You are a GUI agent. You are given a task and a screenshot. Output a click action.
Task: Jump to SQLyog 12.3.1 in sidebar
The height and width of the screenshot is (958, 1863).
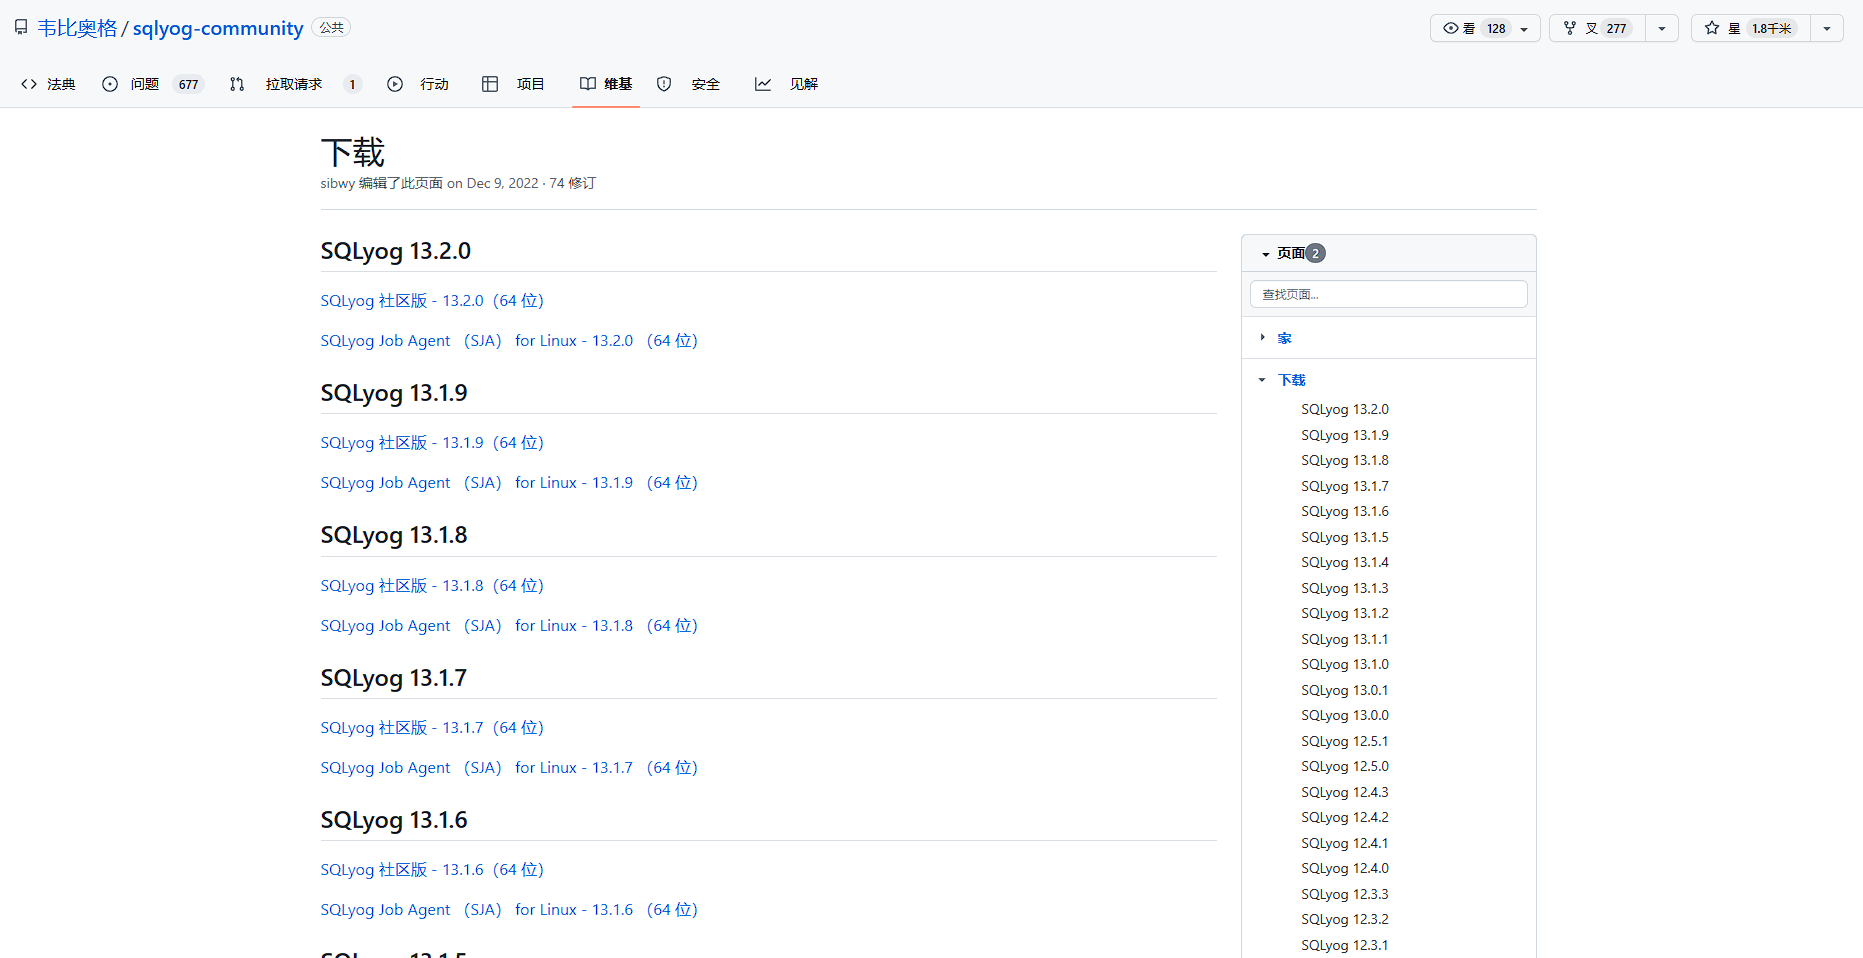coord(1345,945)
